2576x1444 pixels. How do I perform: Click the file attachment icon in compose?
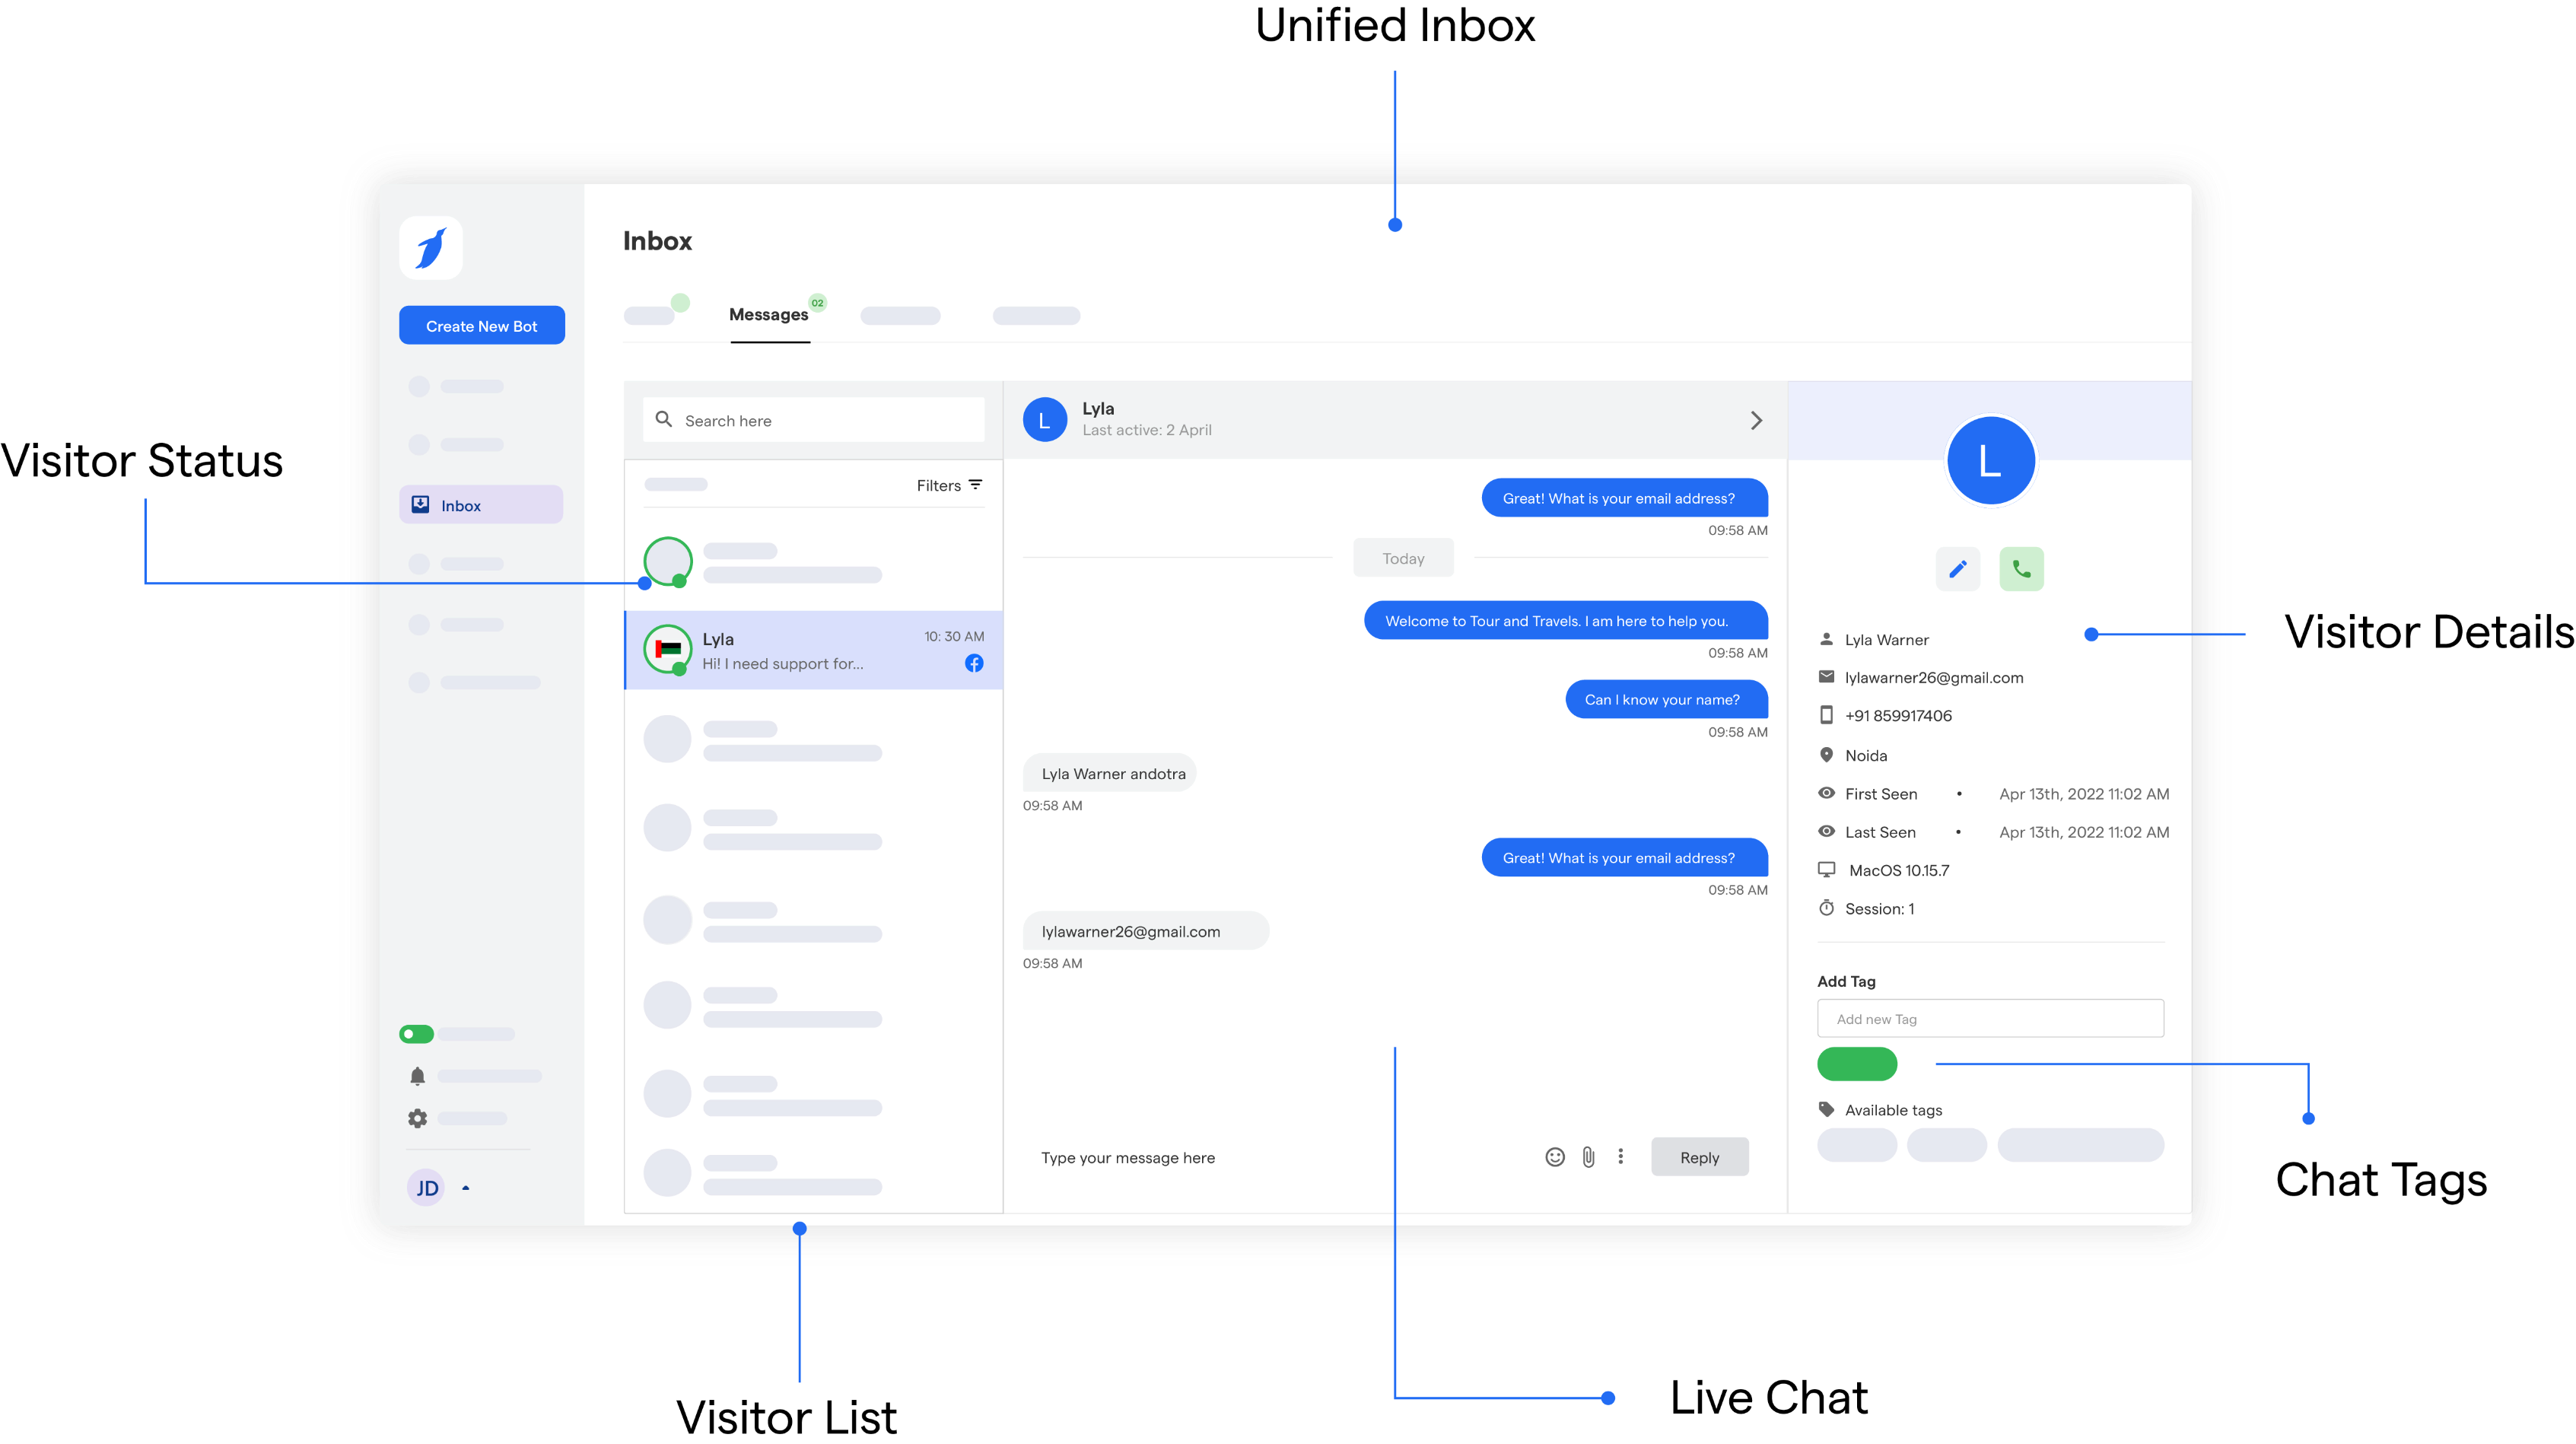click(x=1589, y=1157)
